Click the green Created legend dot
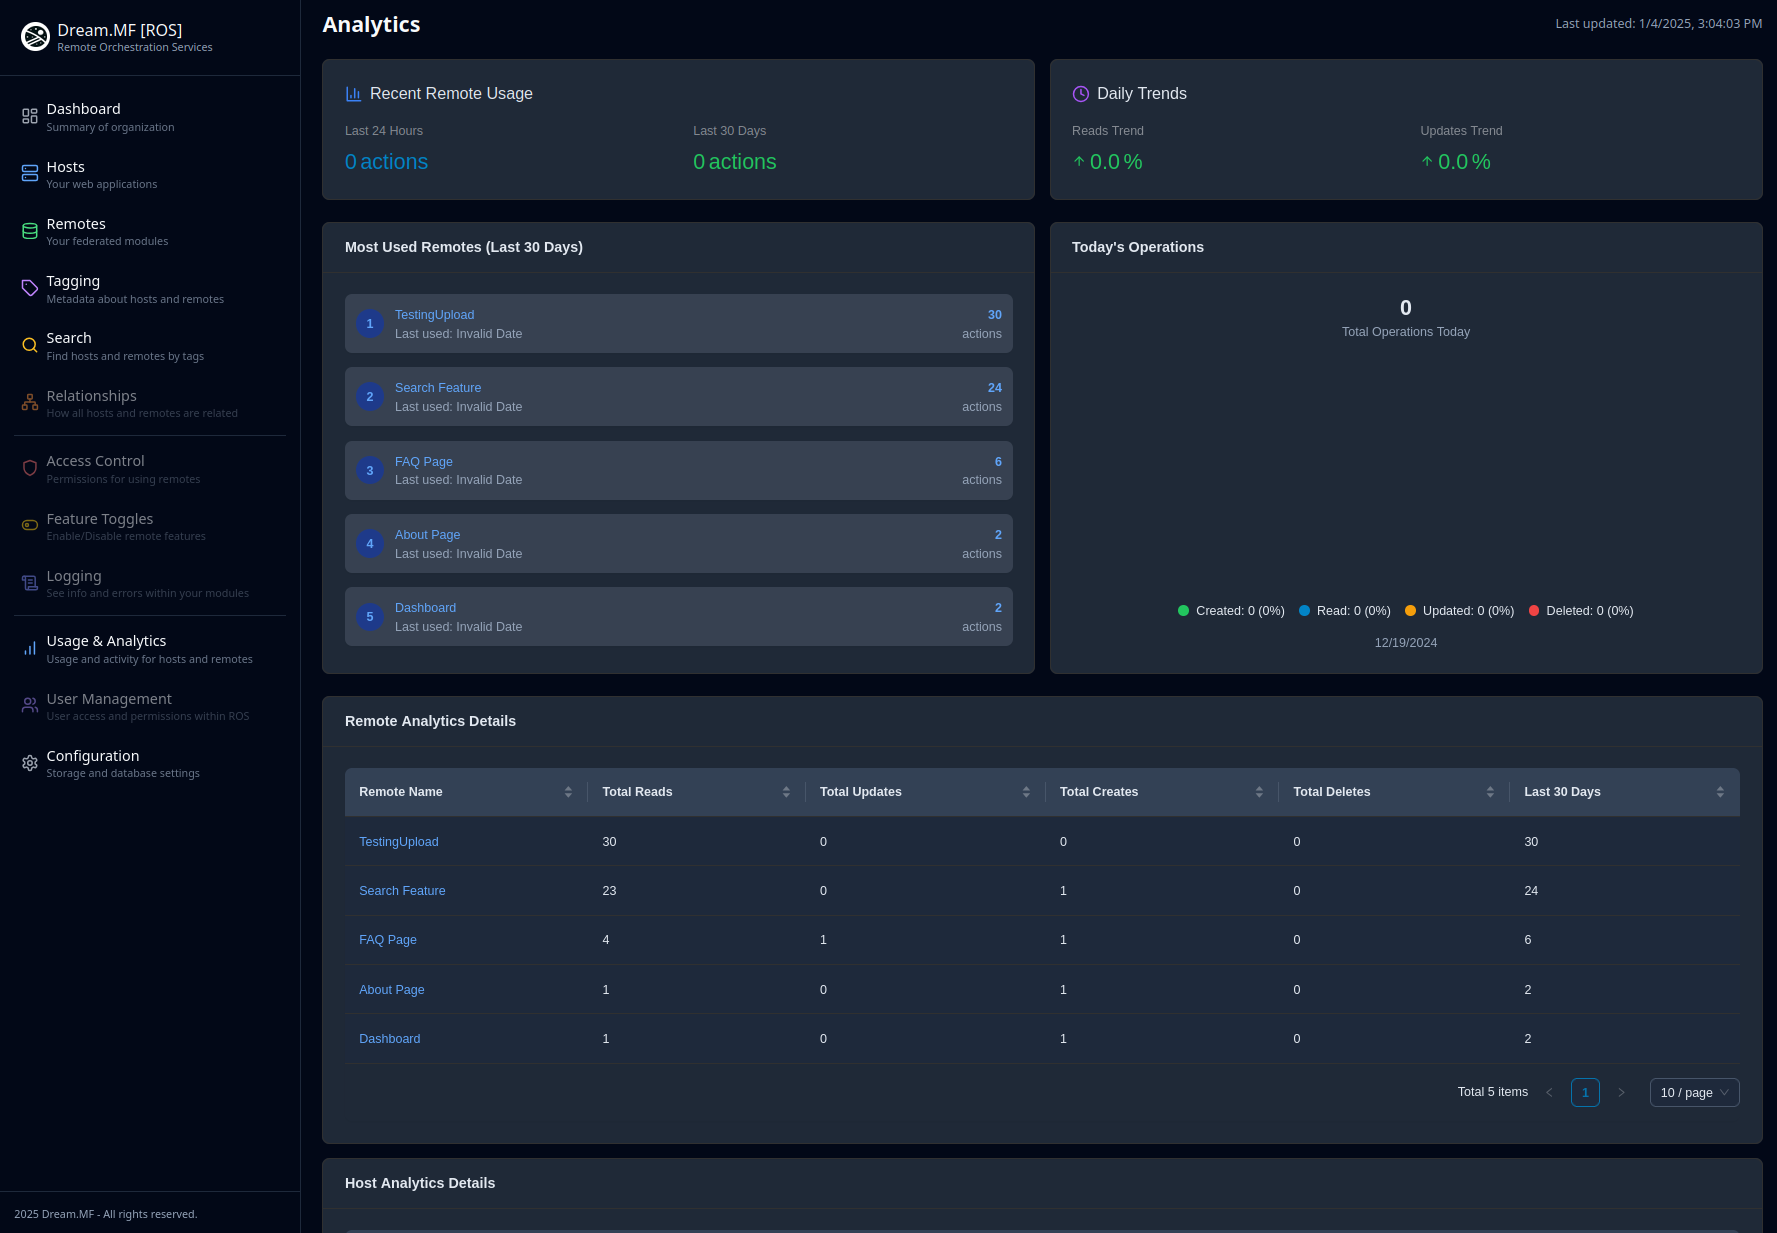This screenshot has height=1233, width=1777. click(1183, 611)
